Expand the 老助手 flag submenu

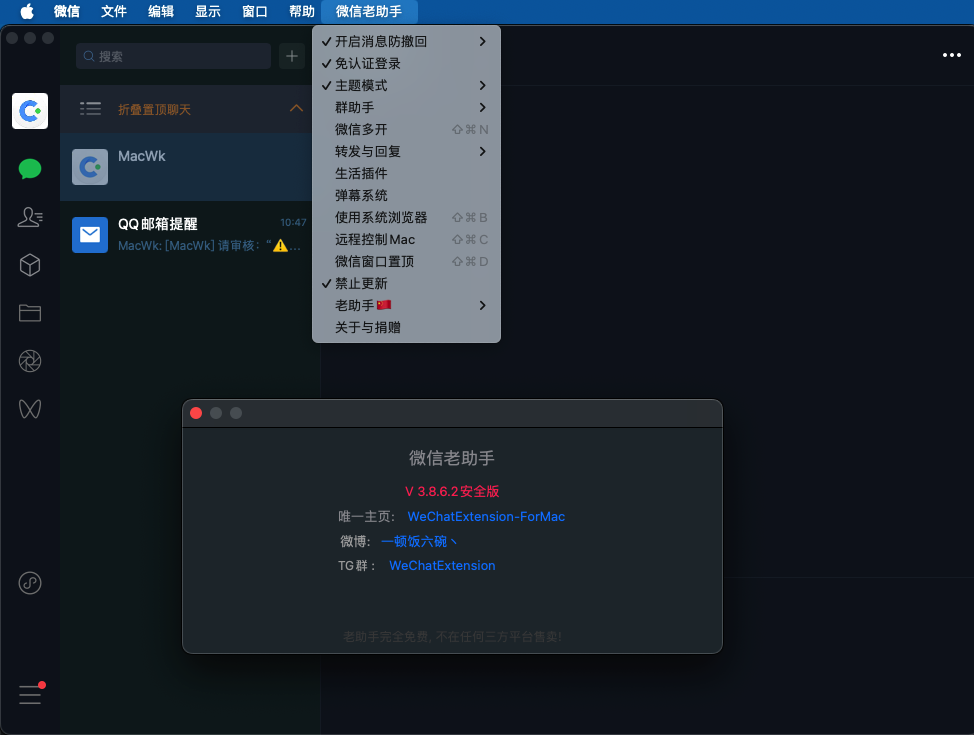406,306
